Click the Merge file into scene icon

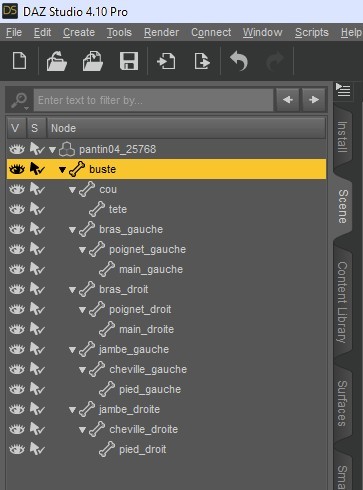(x=93, y=61)
